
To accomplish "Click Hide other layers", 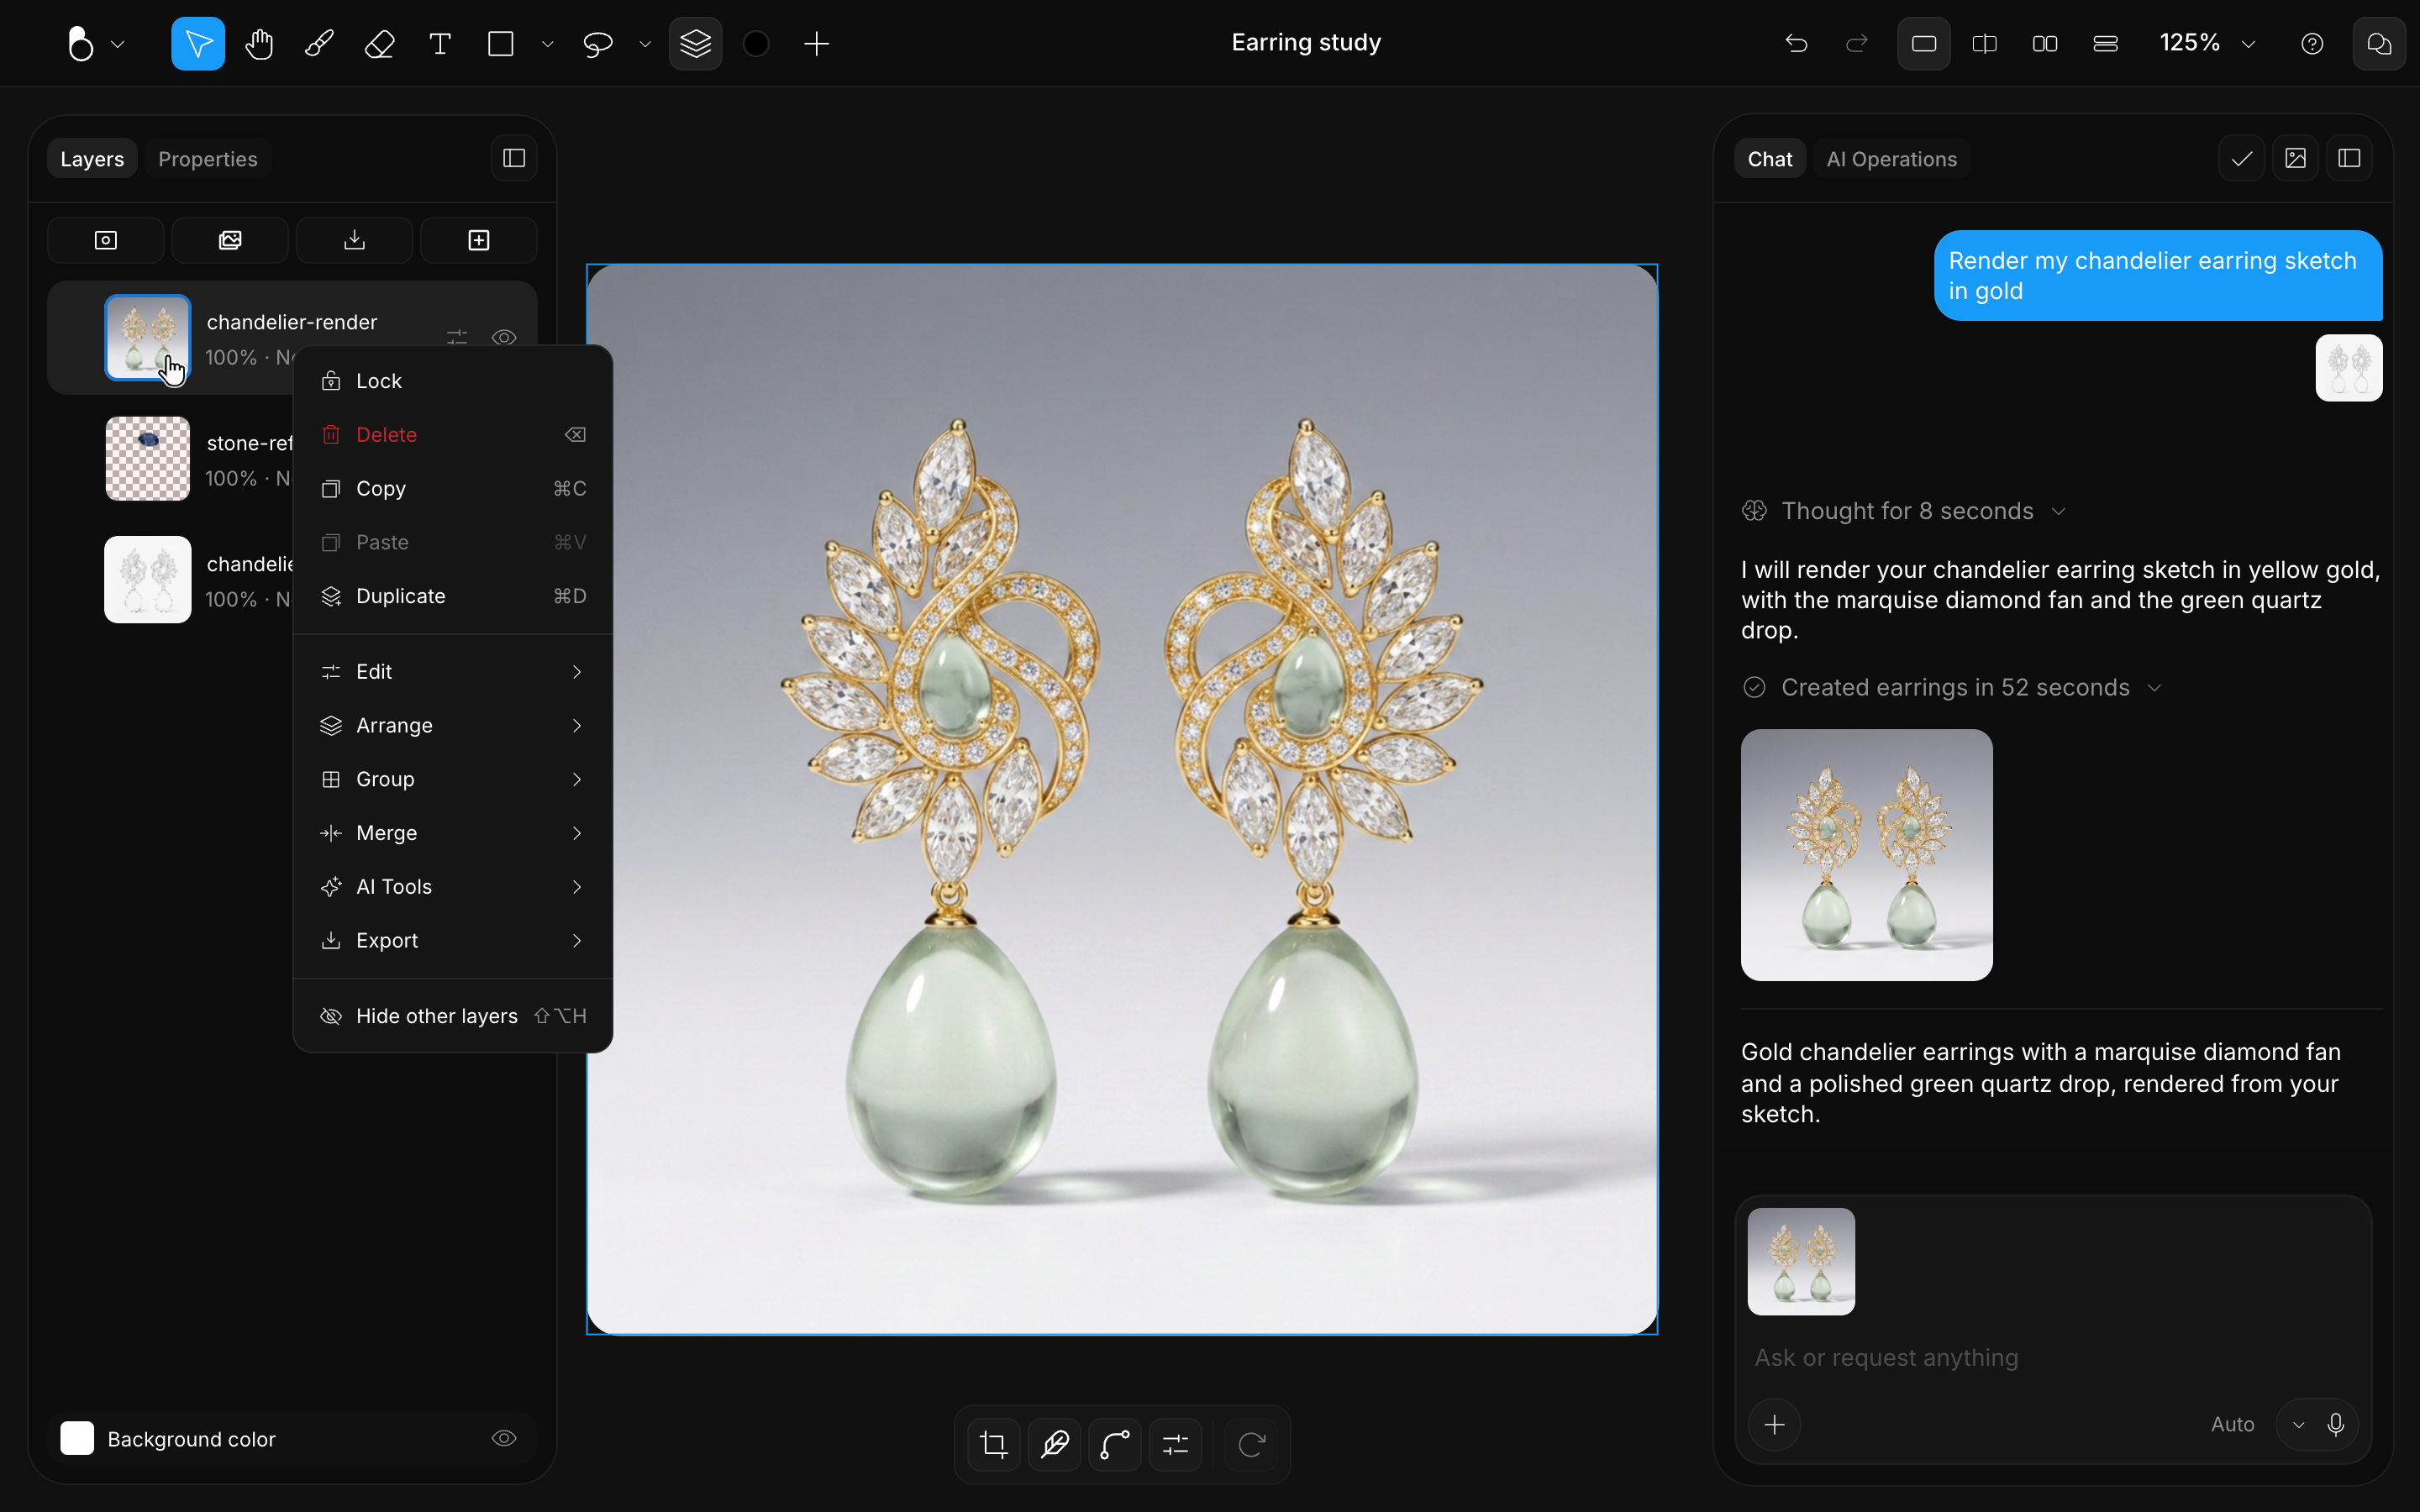I will pos(453,1016).
